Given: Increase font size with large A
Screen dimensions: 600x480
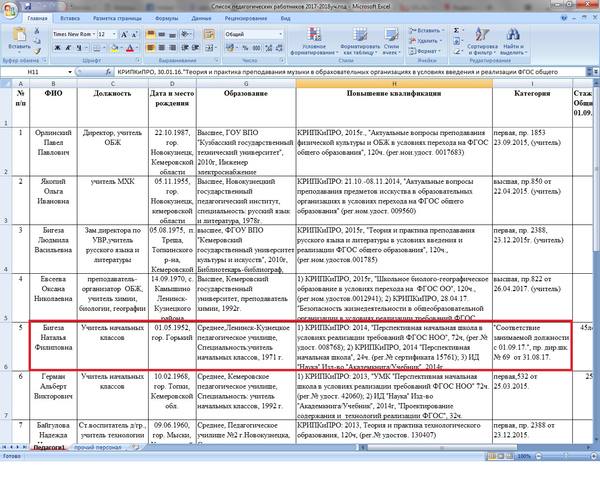Looking at the screenshot, I should 124,34.
